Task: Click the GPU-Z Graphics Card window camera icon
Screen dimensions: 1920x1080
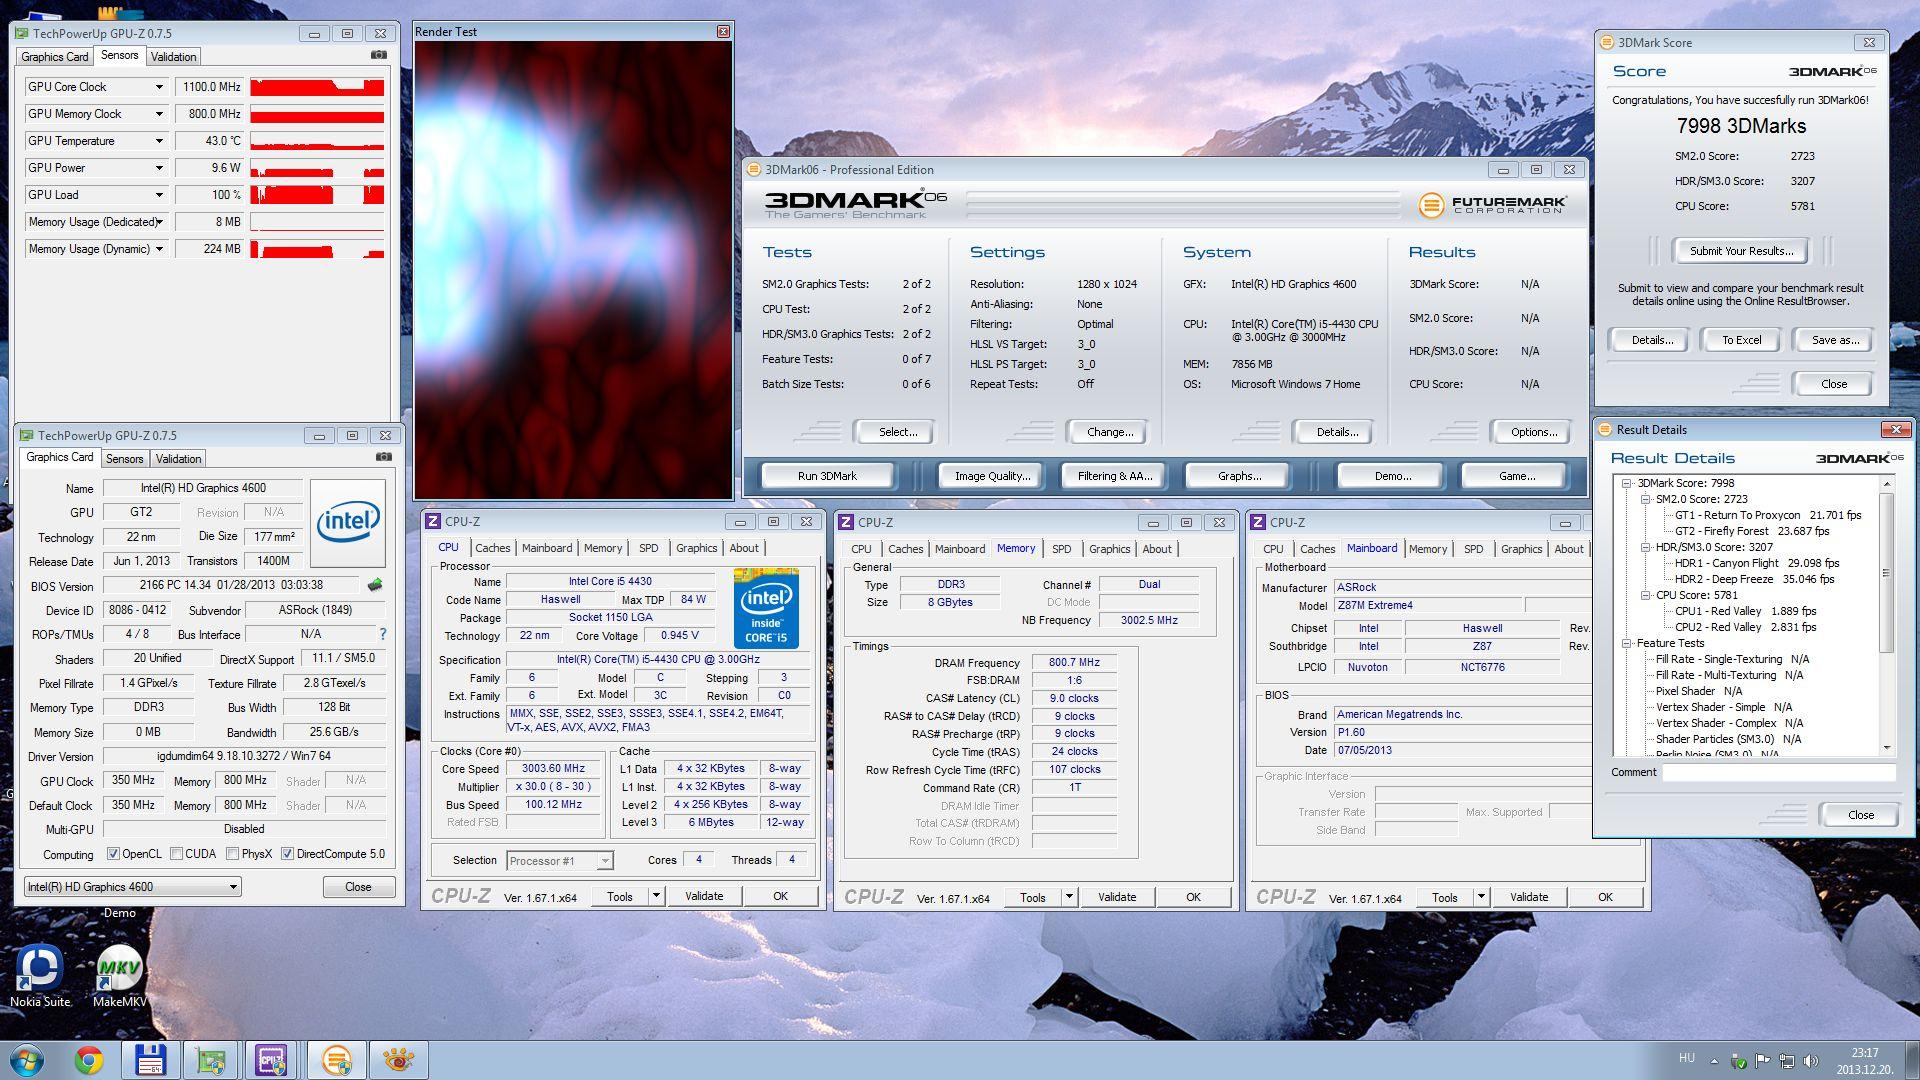Action: click(x=383, y=457)
